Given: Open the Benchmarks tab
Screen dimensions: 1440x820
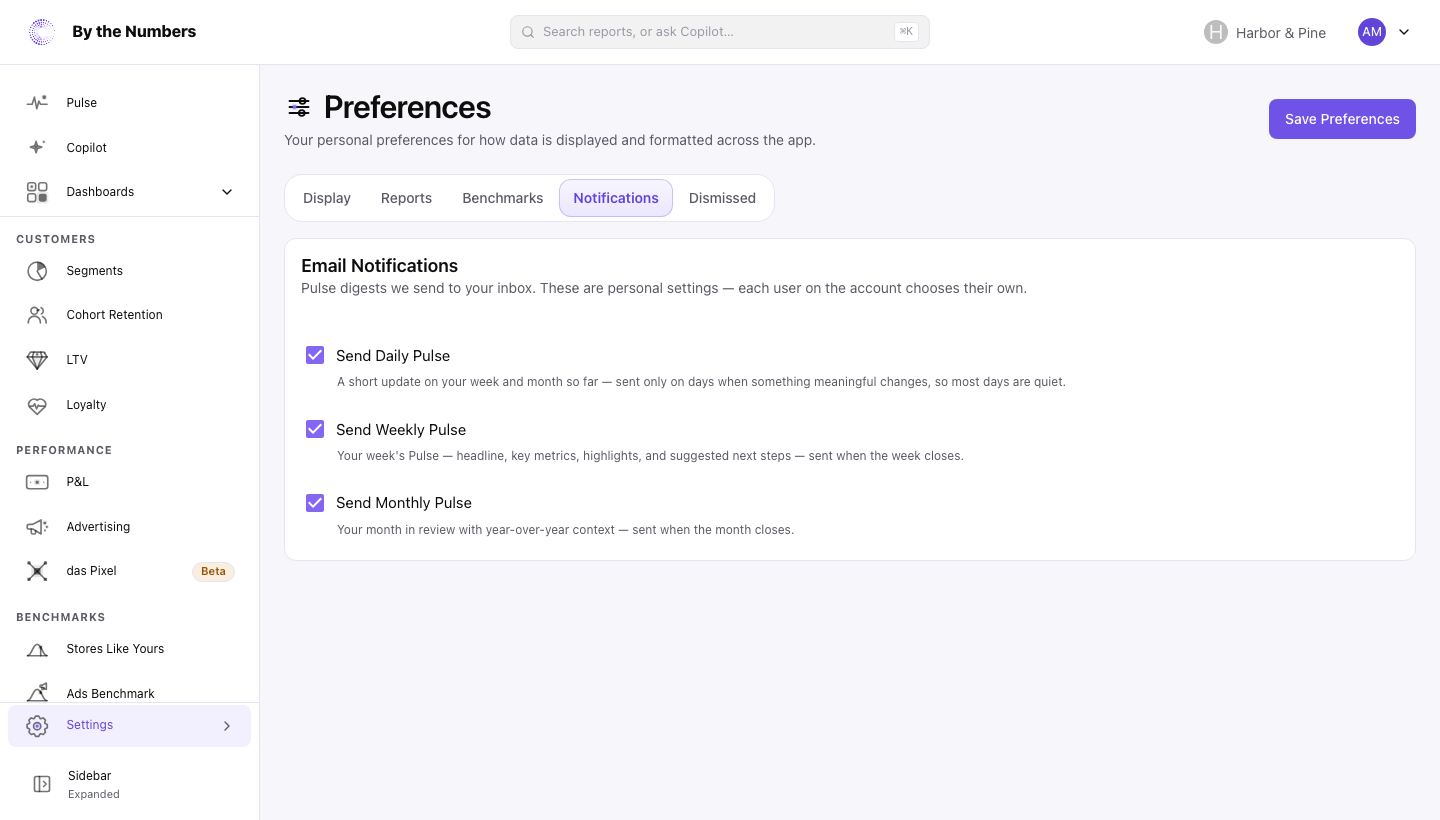Looking at the screenshot, I should [x=503, y=198].
